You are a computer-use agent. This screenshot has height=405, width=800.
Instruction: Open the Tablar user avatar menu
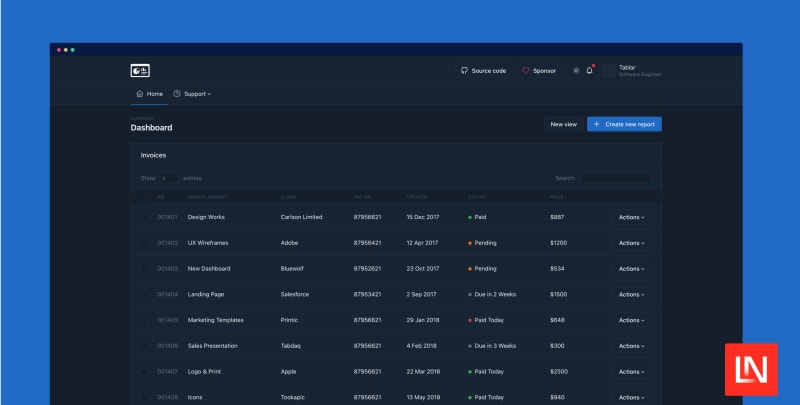click(x=610, y=71)
